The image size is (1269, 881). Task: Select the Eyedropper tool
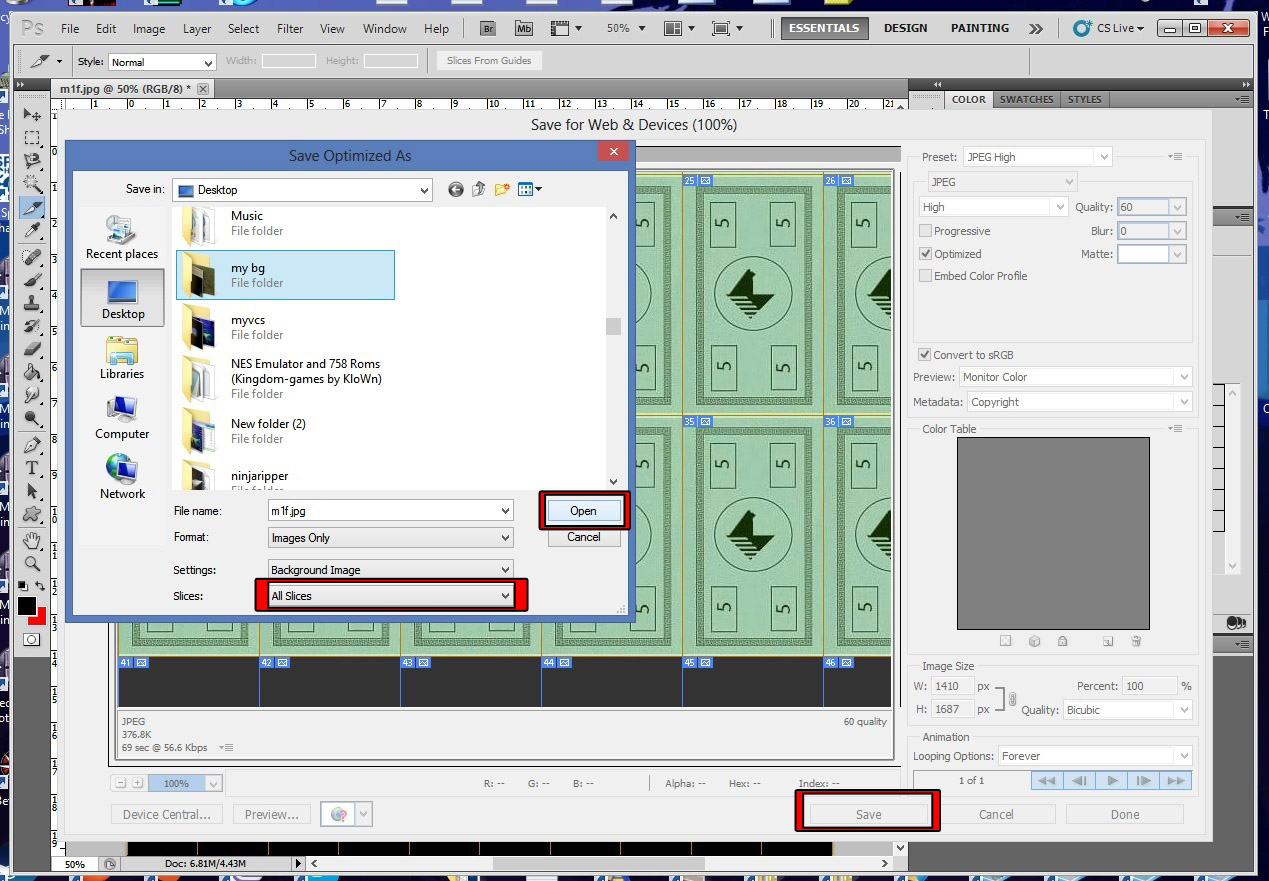32,231
